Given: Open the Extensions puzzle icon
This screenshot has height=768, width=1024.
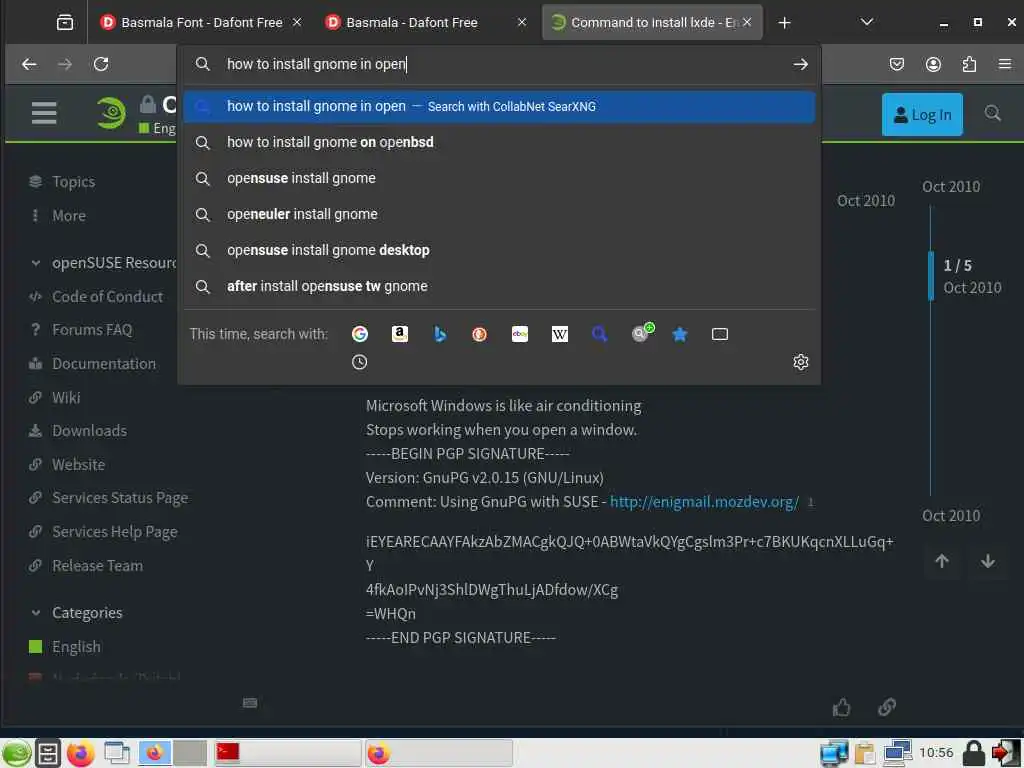Looking at the screenshot, I should (969, 64).
